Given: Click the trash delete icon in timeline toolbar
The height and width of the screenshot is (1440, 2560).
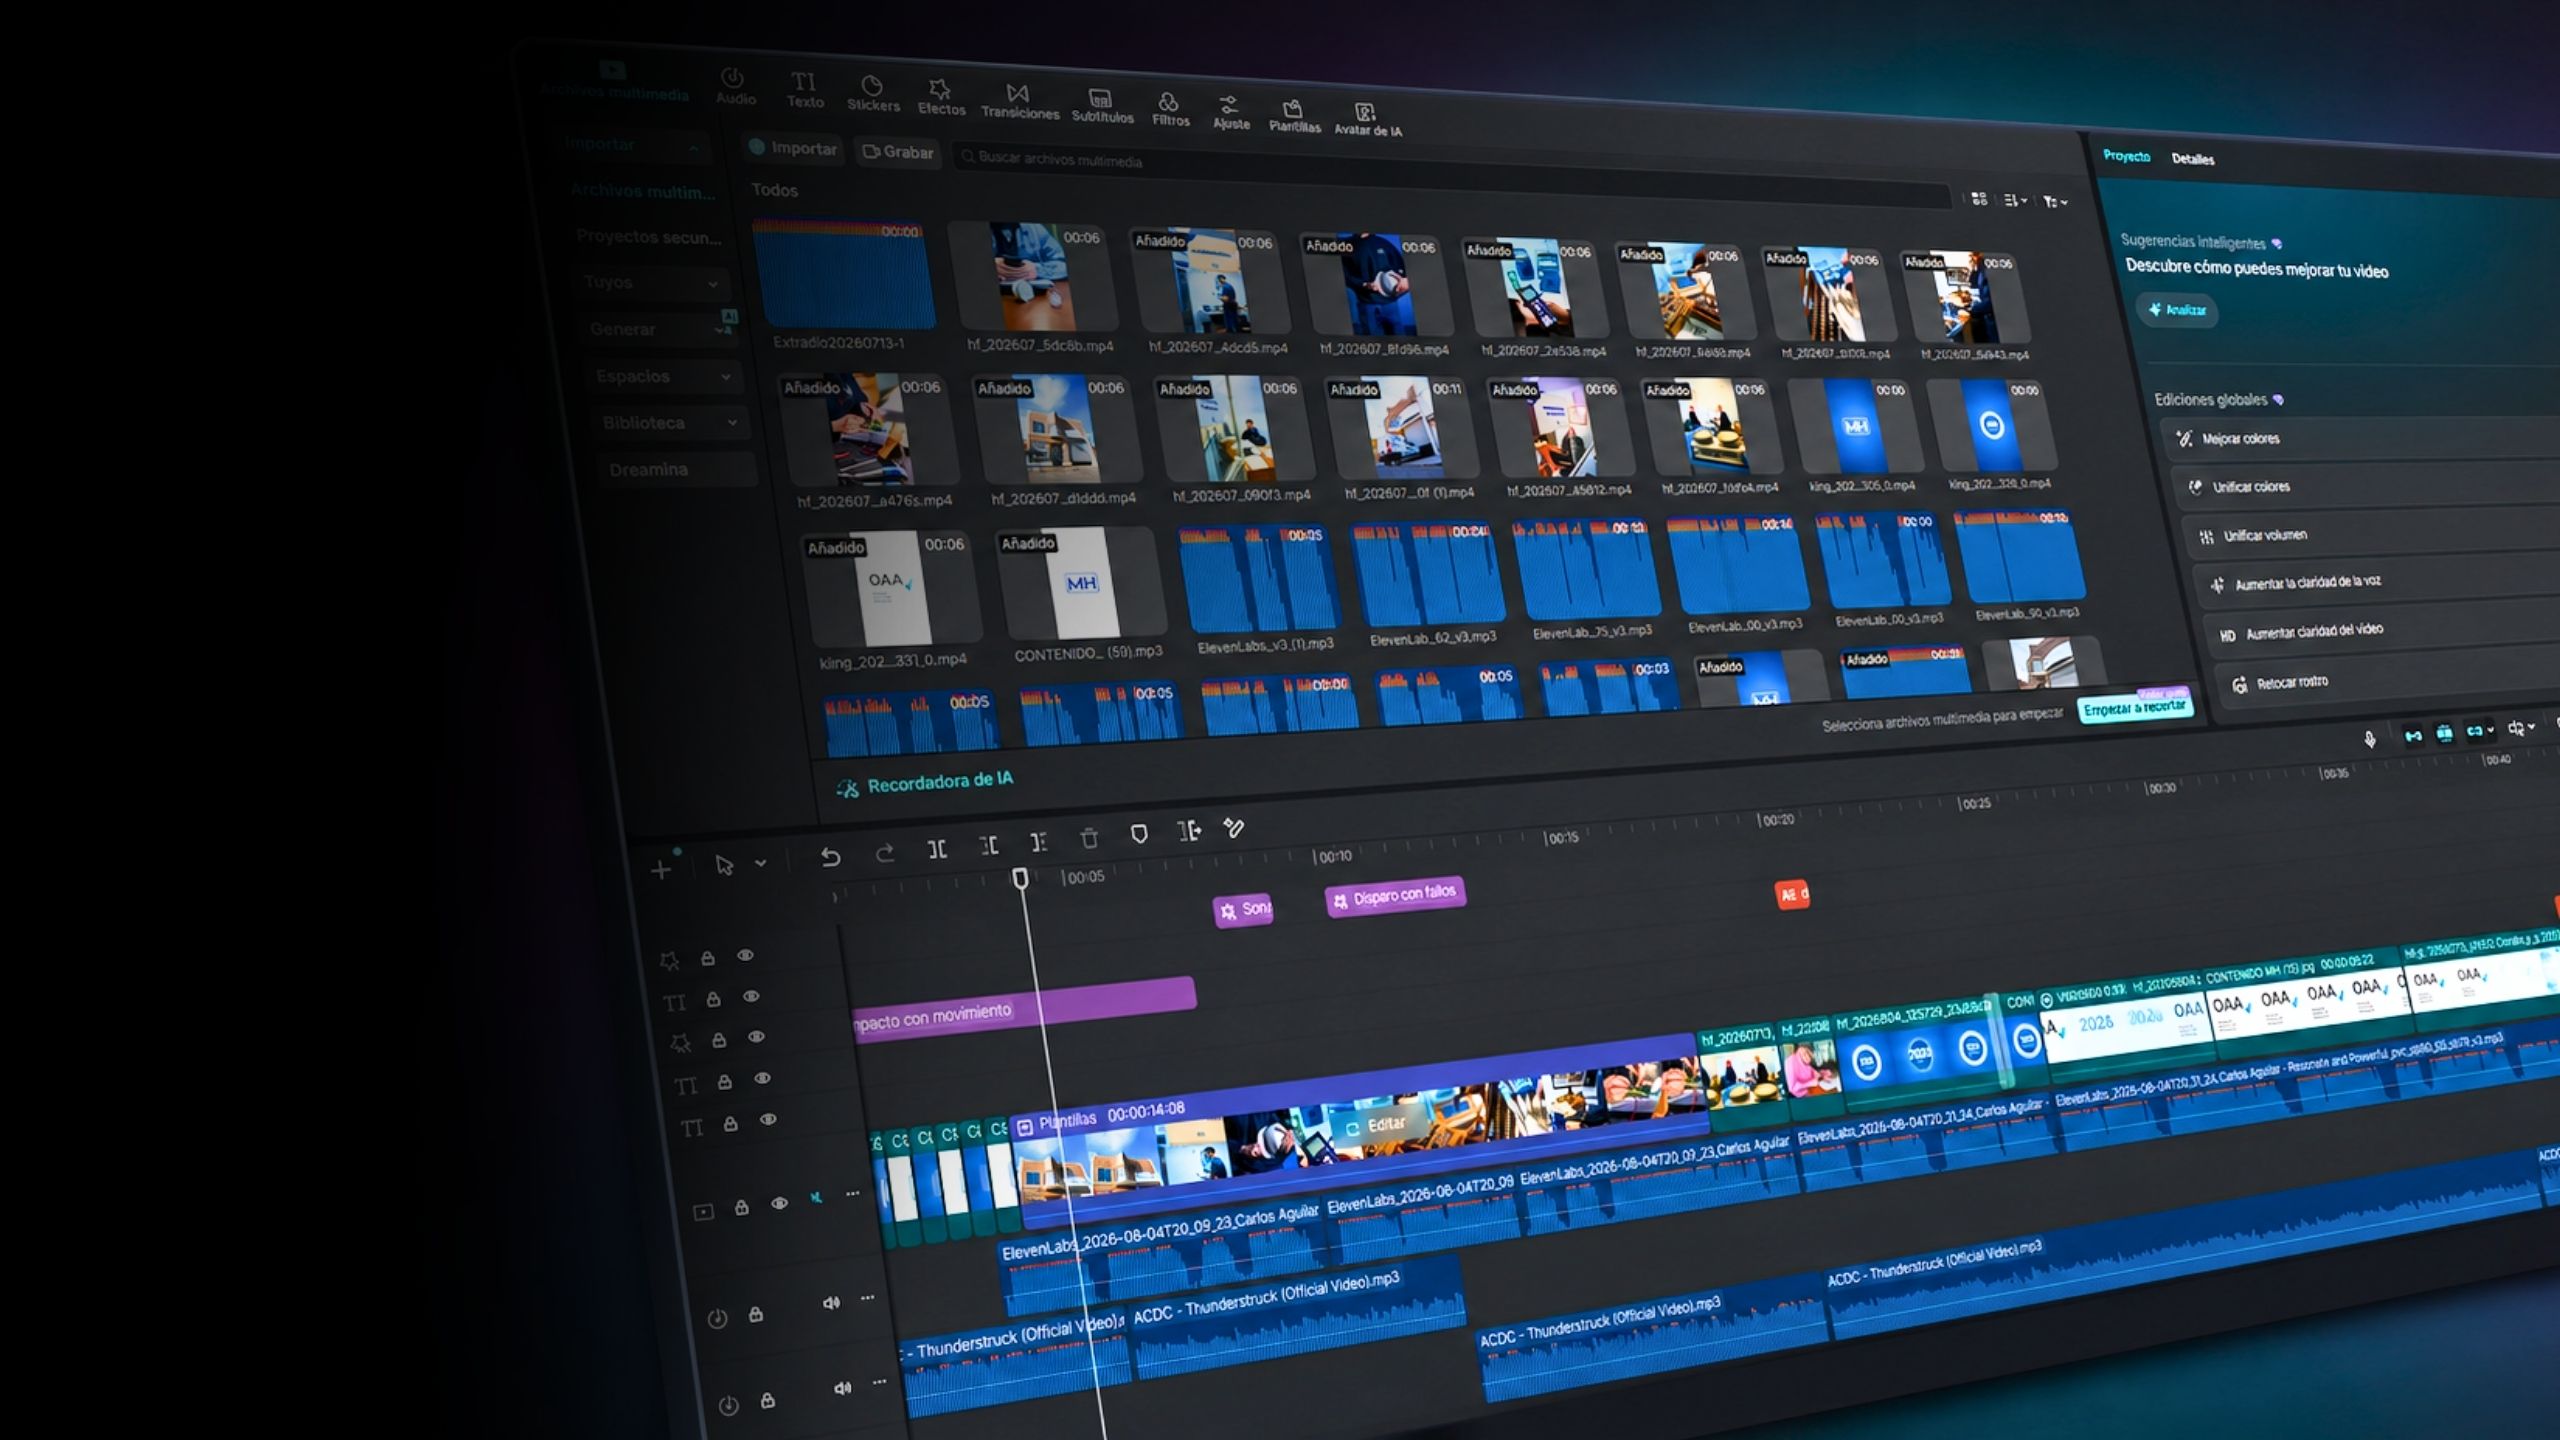Looking at the screenshot, I should [1089, 838].
